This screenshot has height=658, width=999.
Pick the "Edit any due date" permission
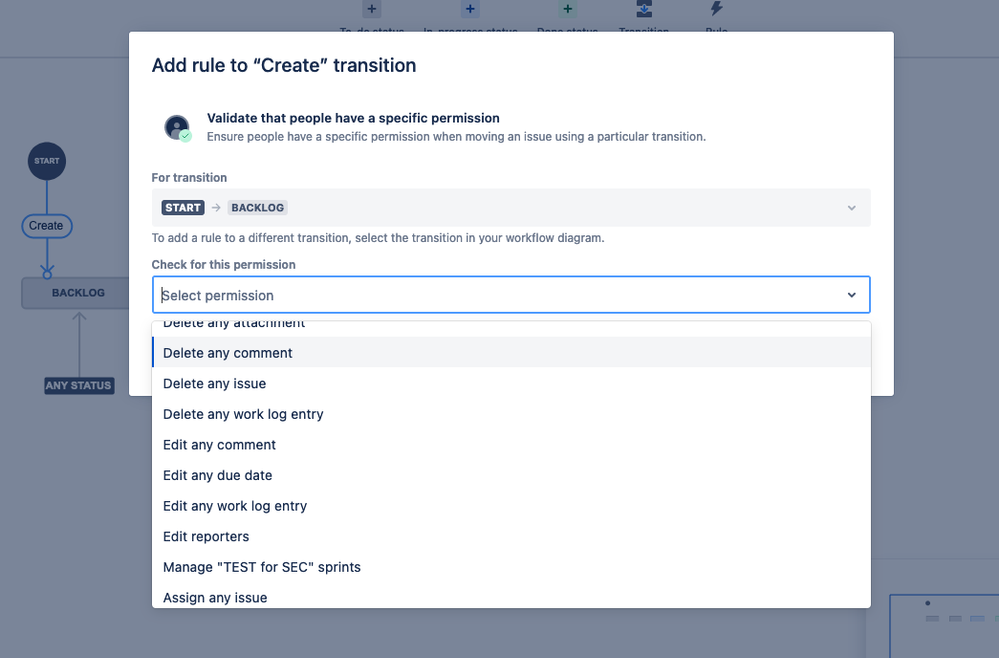pyautogui.click(x=511, y=475)
